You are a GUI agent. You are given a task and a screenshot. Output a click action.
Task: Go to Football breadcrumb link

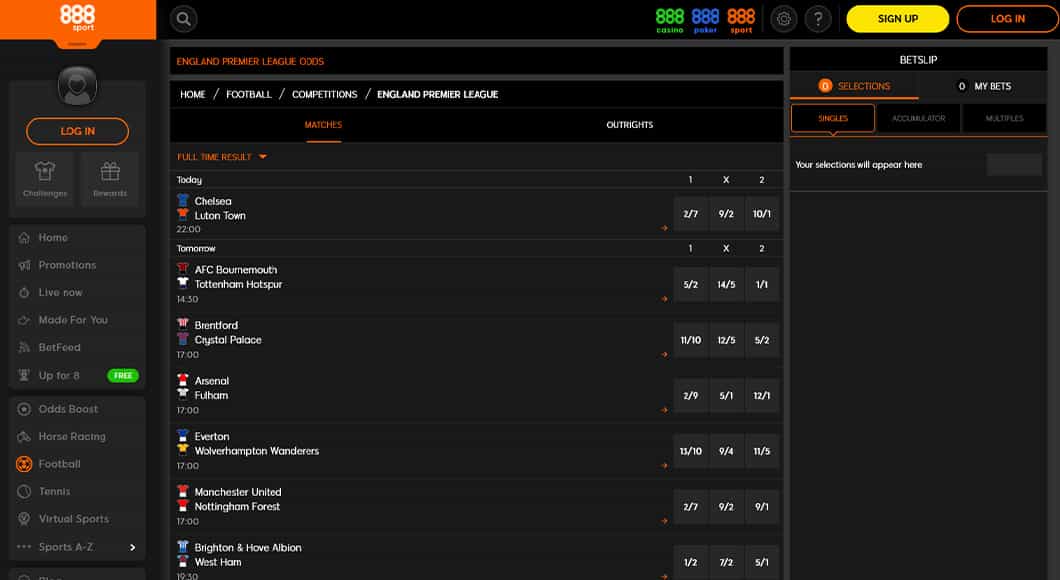coord(249,95)
